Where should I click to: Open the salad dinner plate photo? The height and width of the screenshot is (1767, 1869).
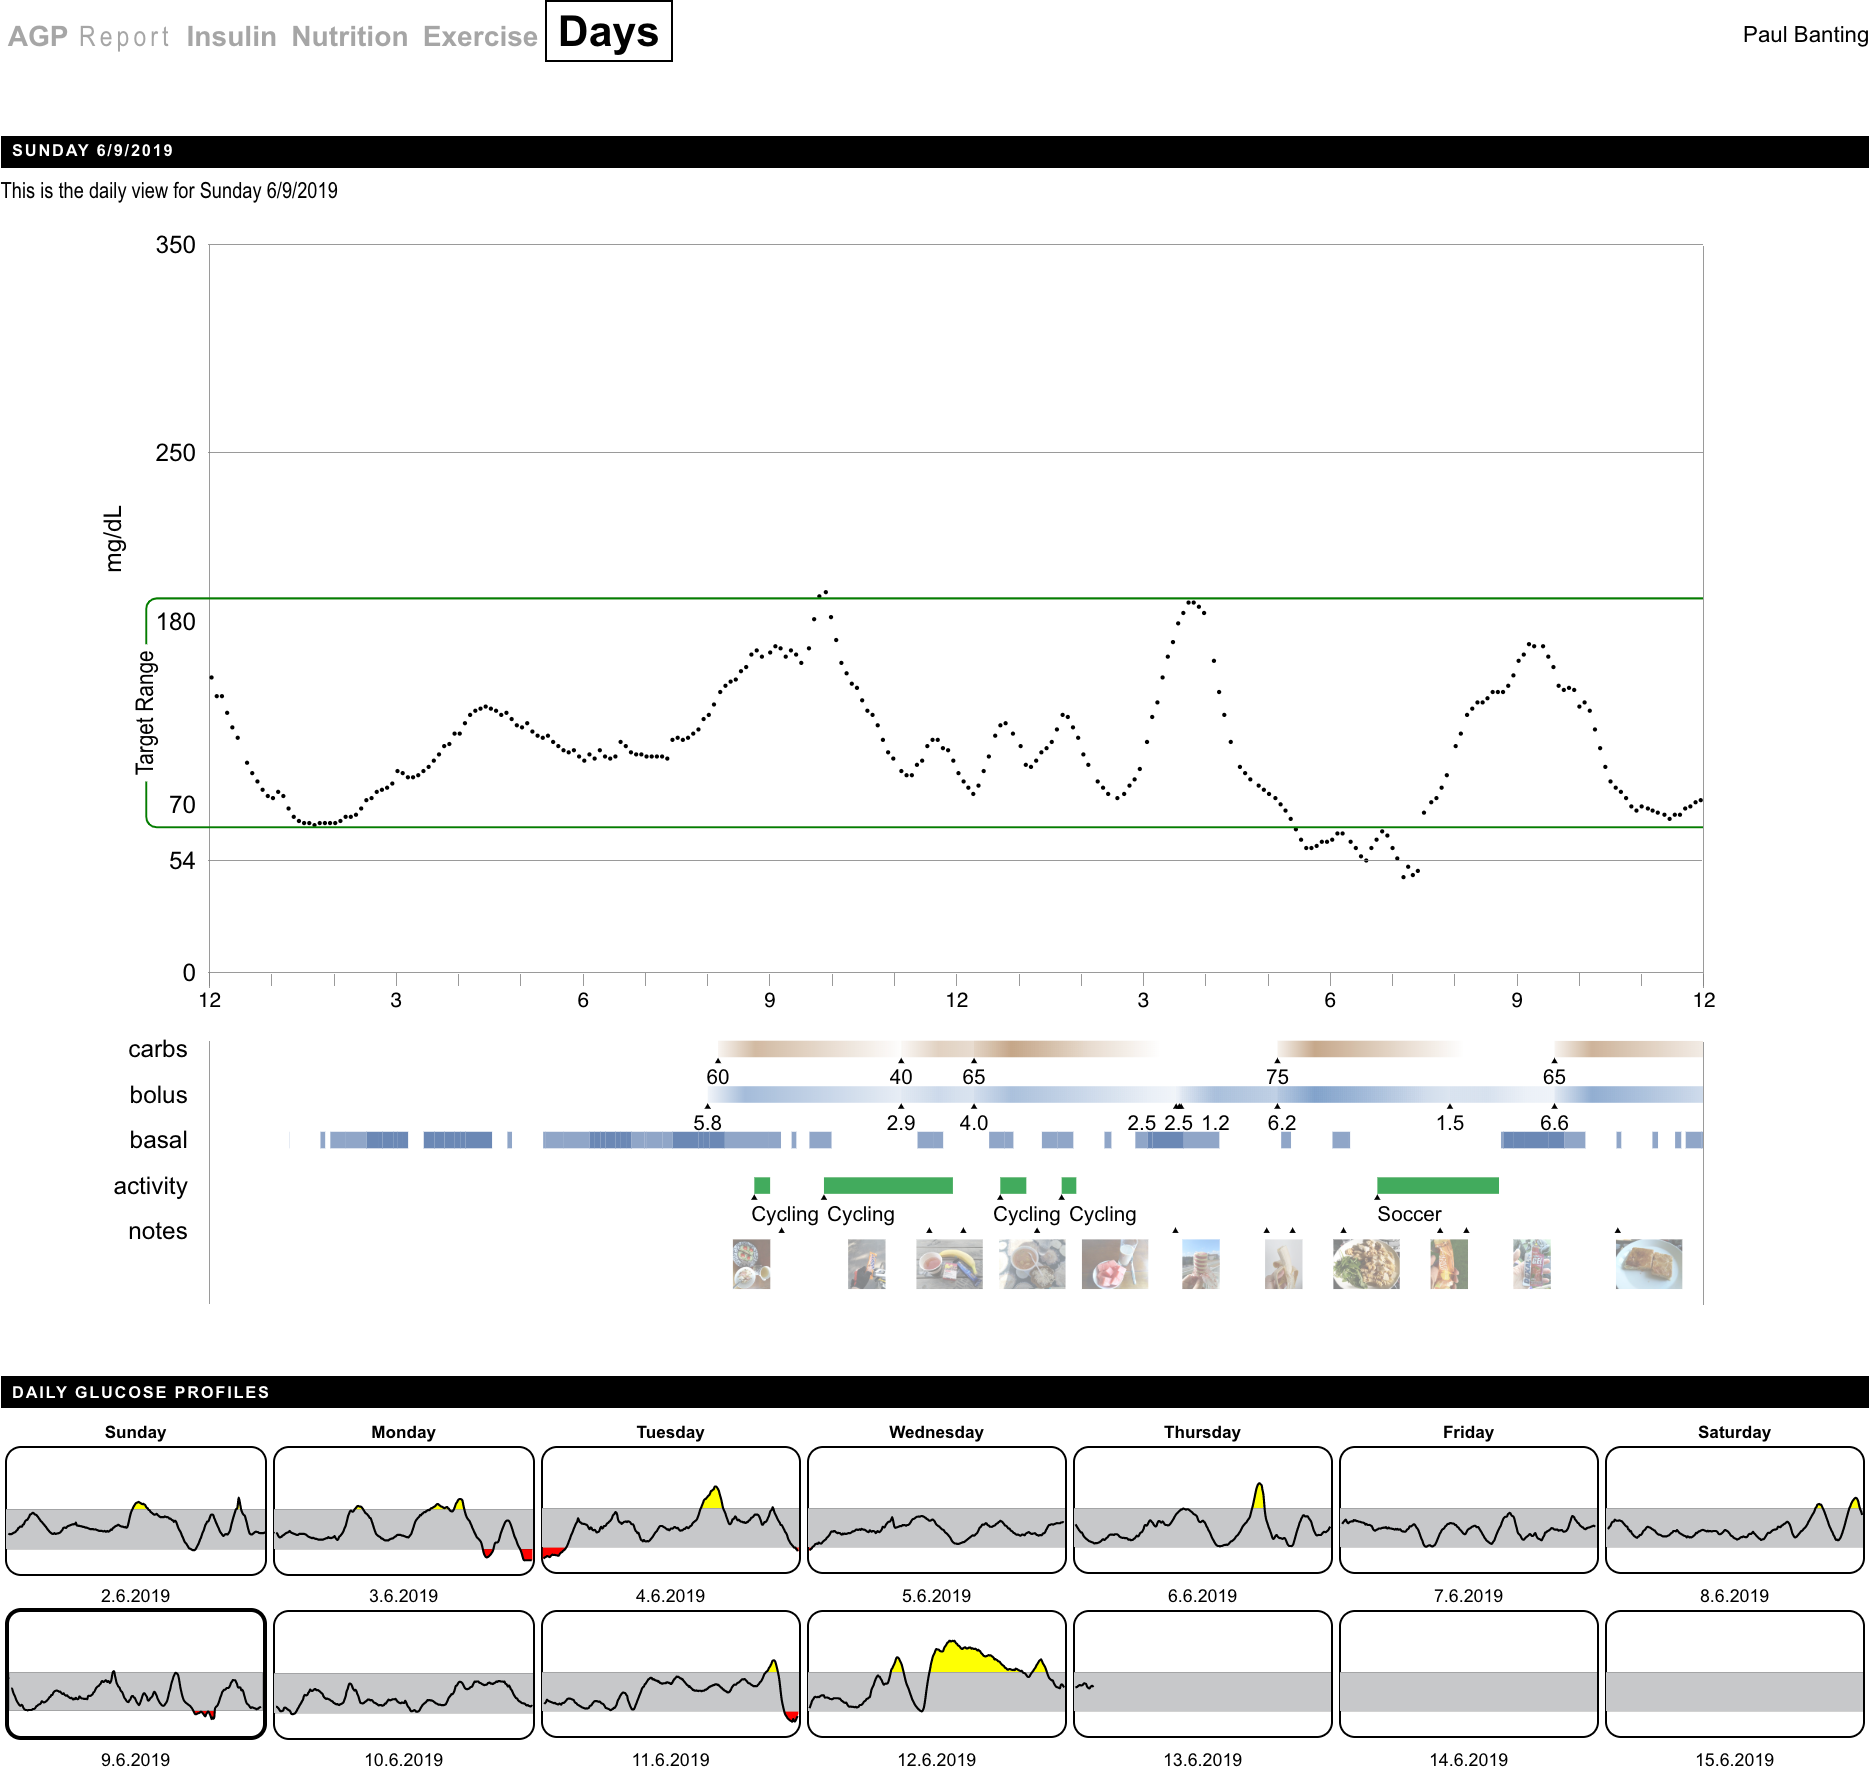tap(1366, 1264)
